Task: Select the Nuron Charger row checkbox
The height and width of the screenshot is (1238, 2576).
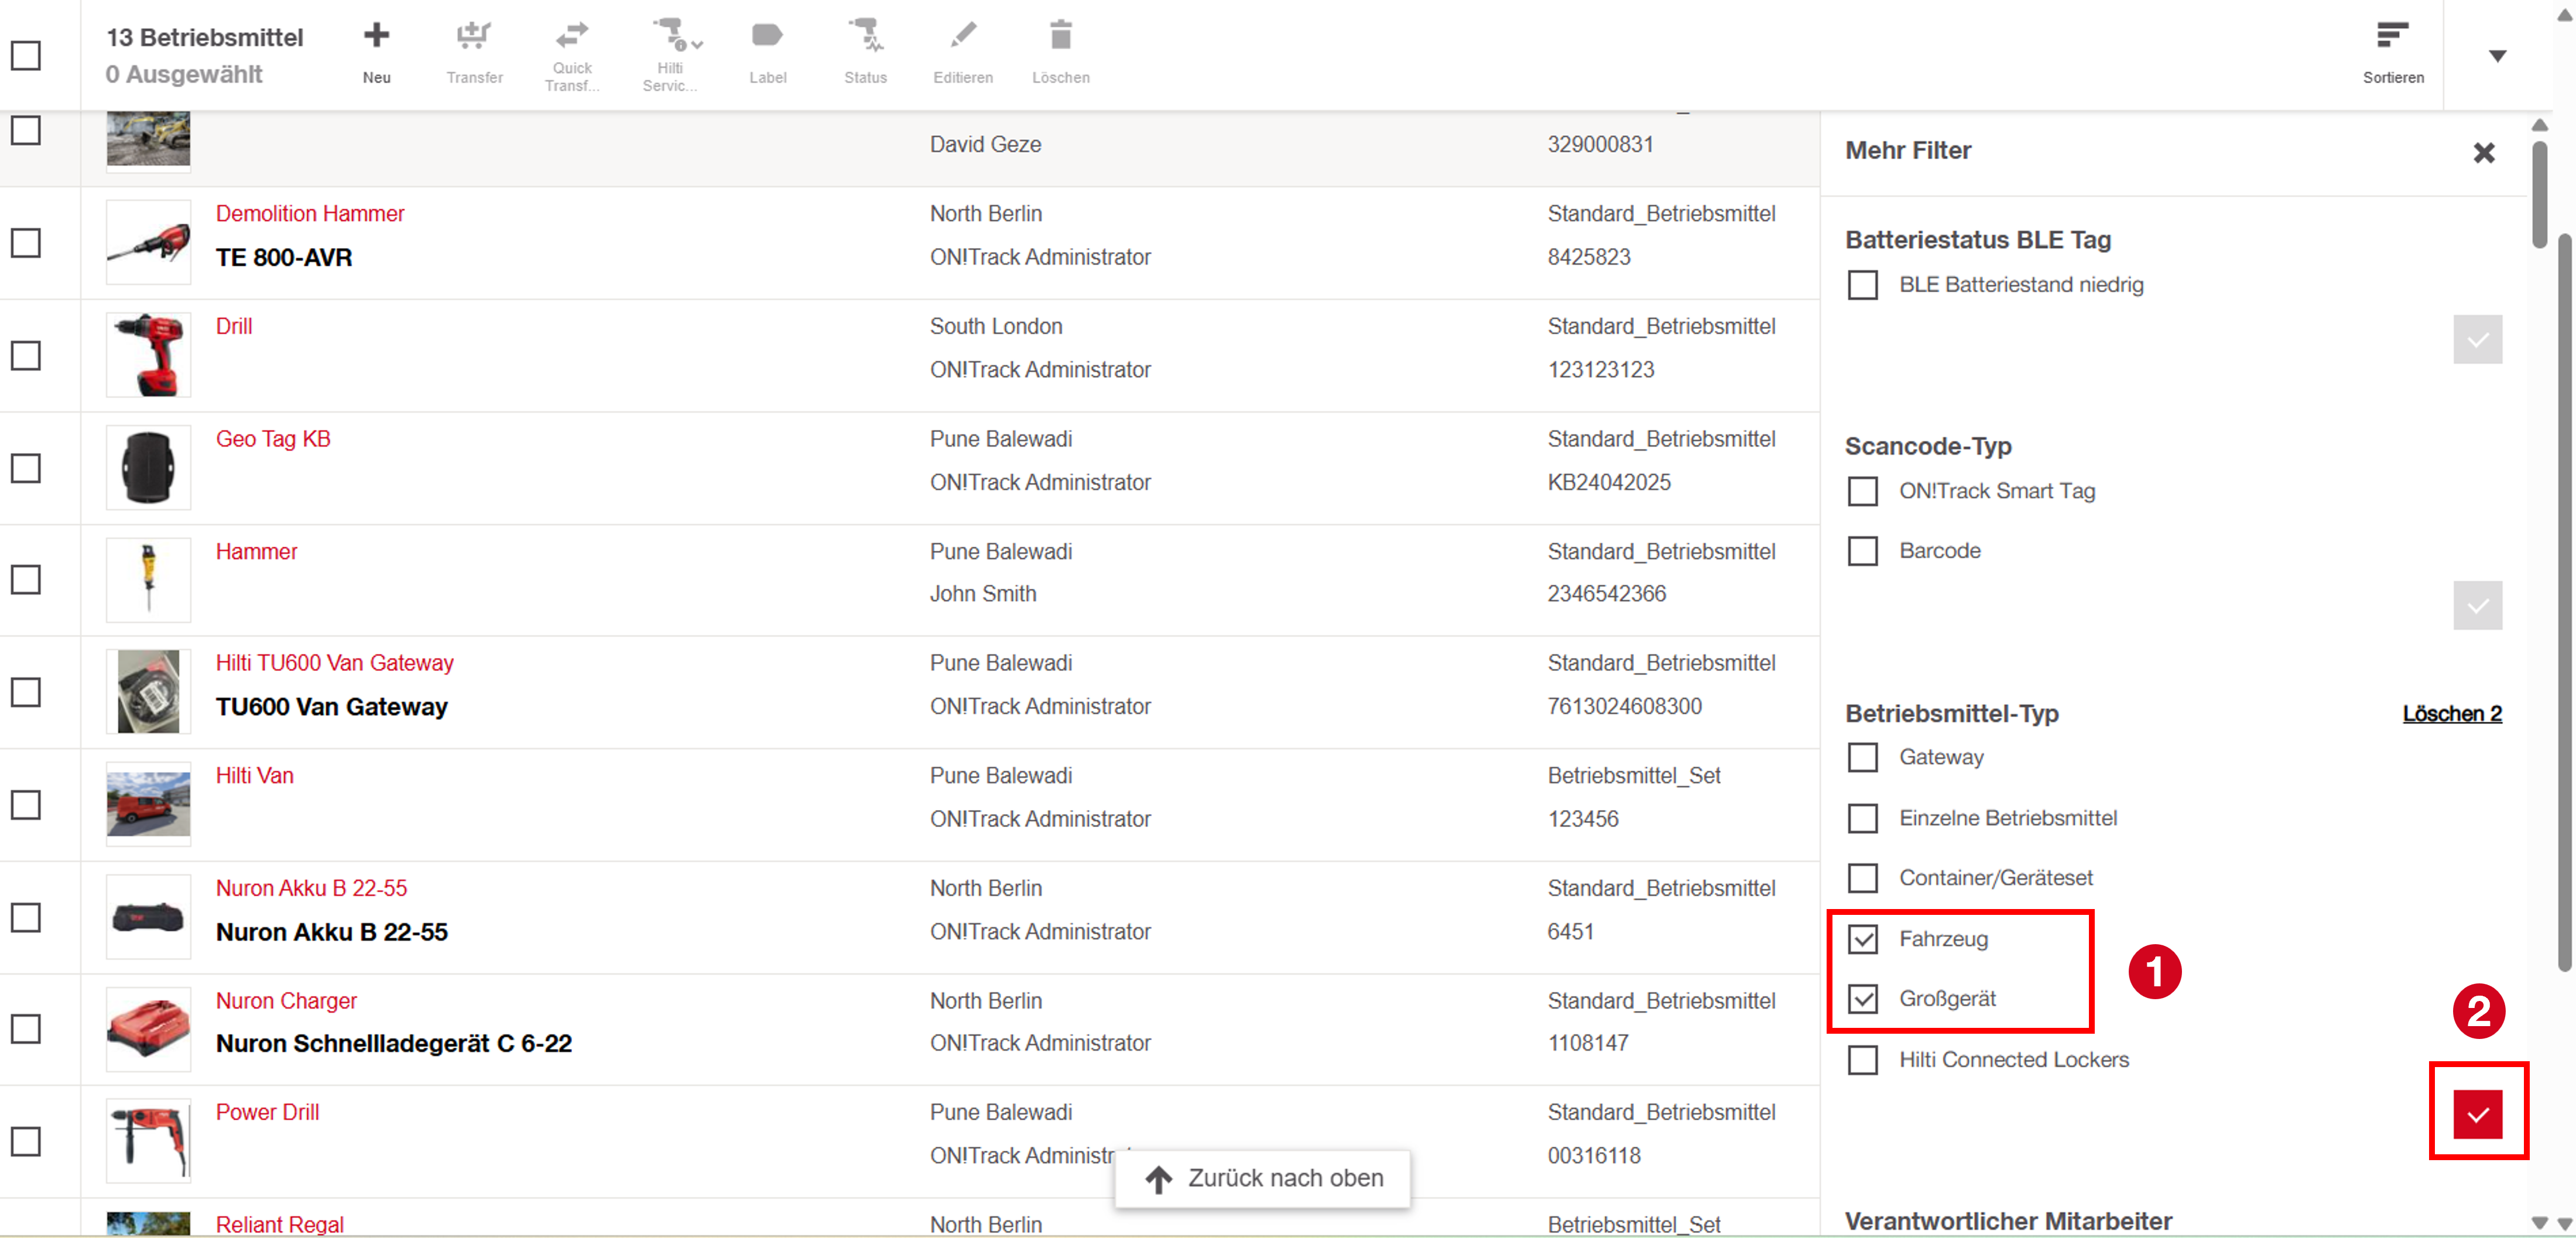Action: [26, 1029]
